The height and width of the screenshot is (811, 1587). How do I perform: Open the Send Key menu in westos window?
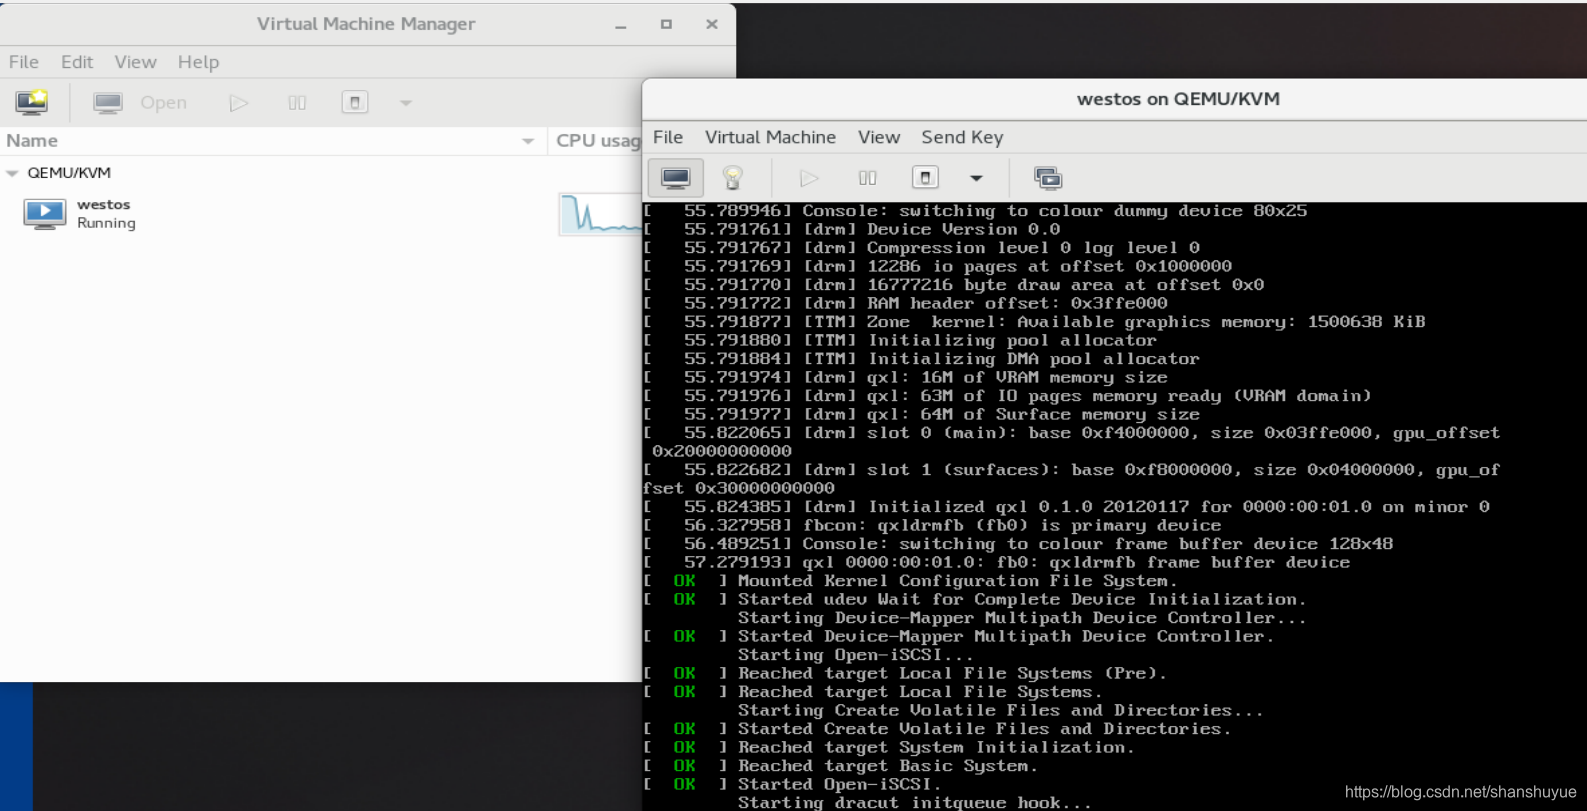tap(962, 137)
